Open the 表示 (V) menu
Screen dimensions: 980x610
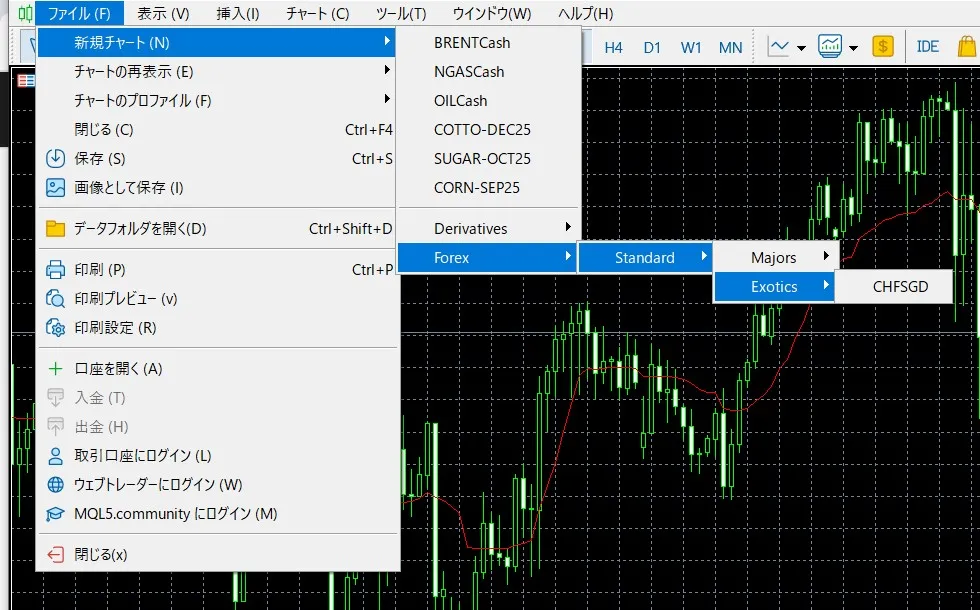163,14
